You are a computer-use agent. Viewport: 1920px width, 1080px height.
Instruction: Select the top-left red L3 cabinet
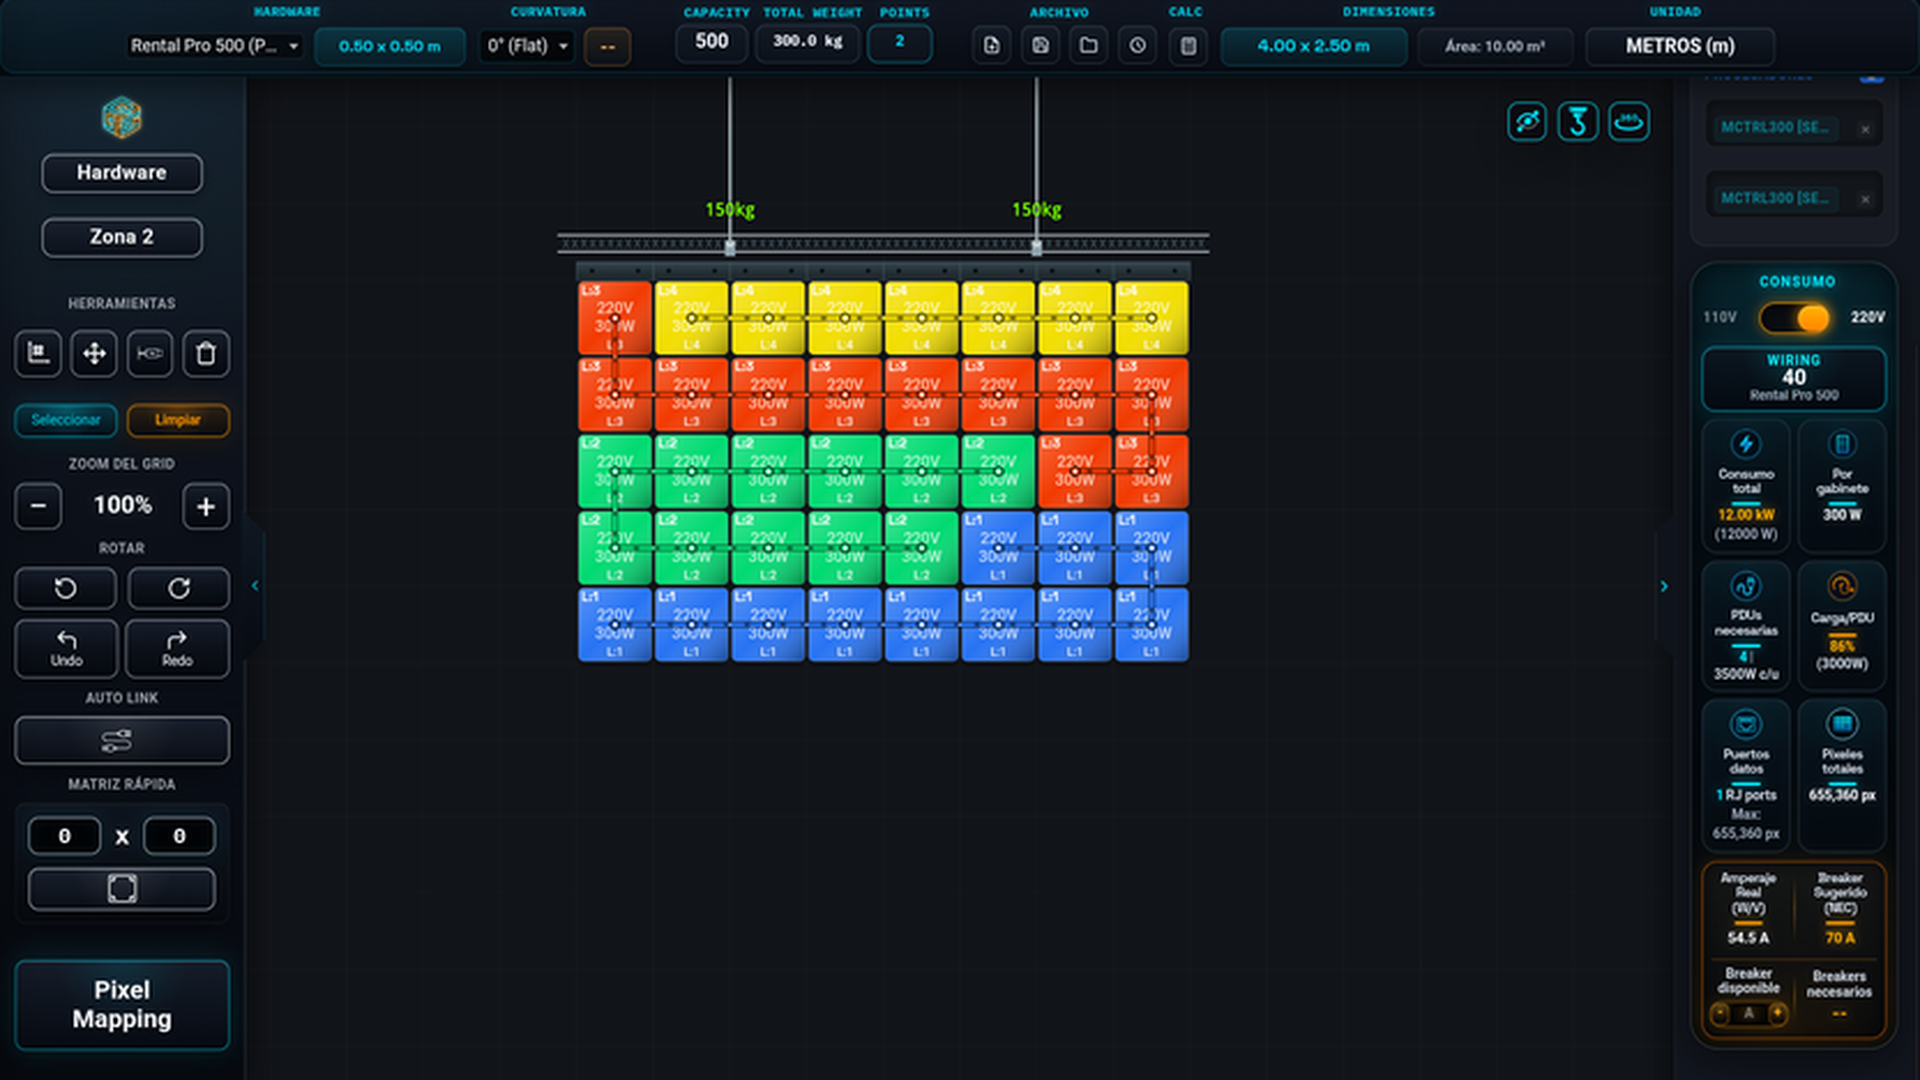tap(615, 318)
